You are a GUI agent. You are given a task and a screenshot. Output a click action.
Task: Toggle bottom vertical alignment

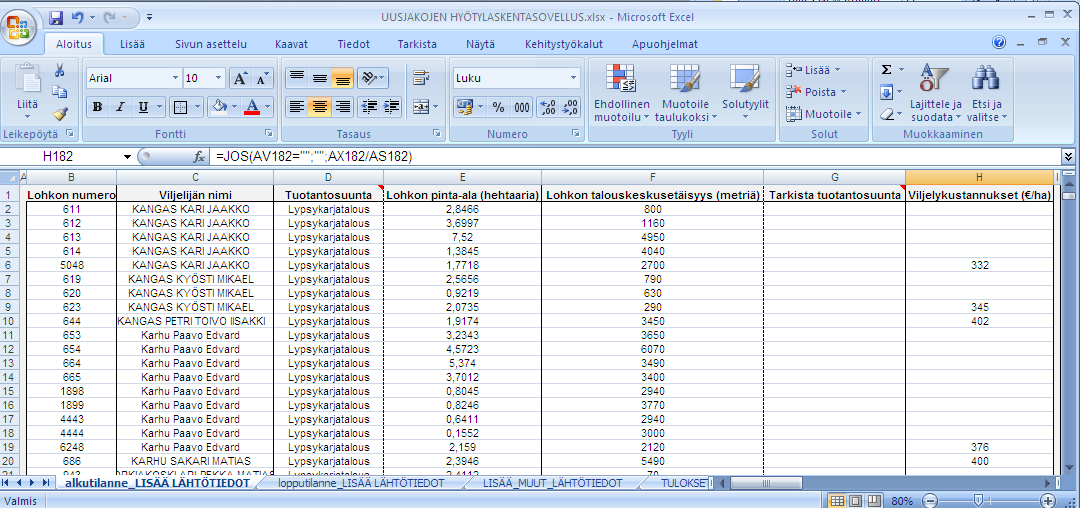(342, 78)
